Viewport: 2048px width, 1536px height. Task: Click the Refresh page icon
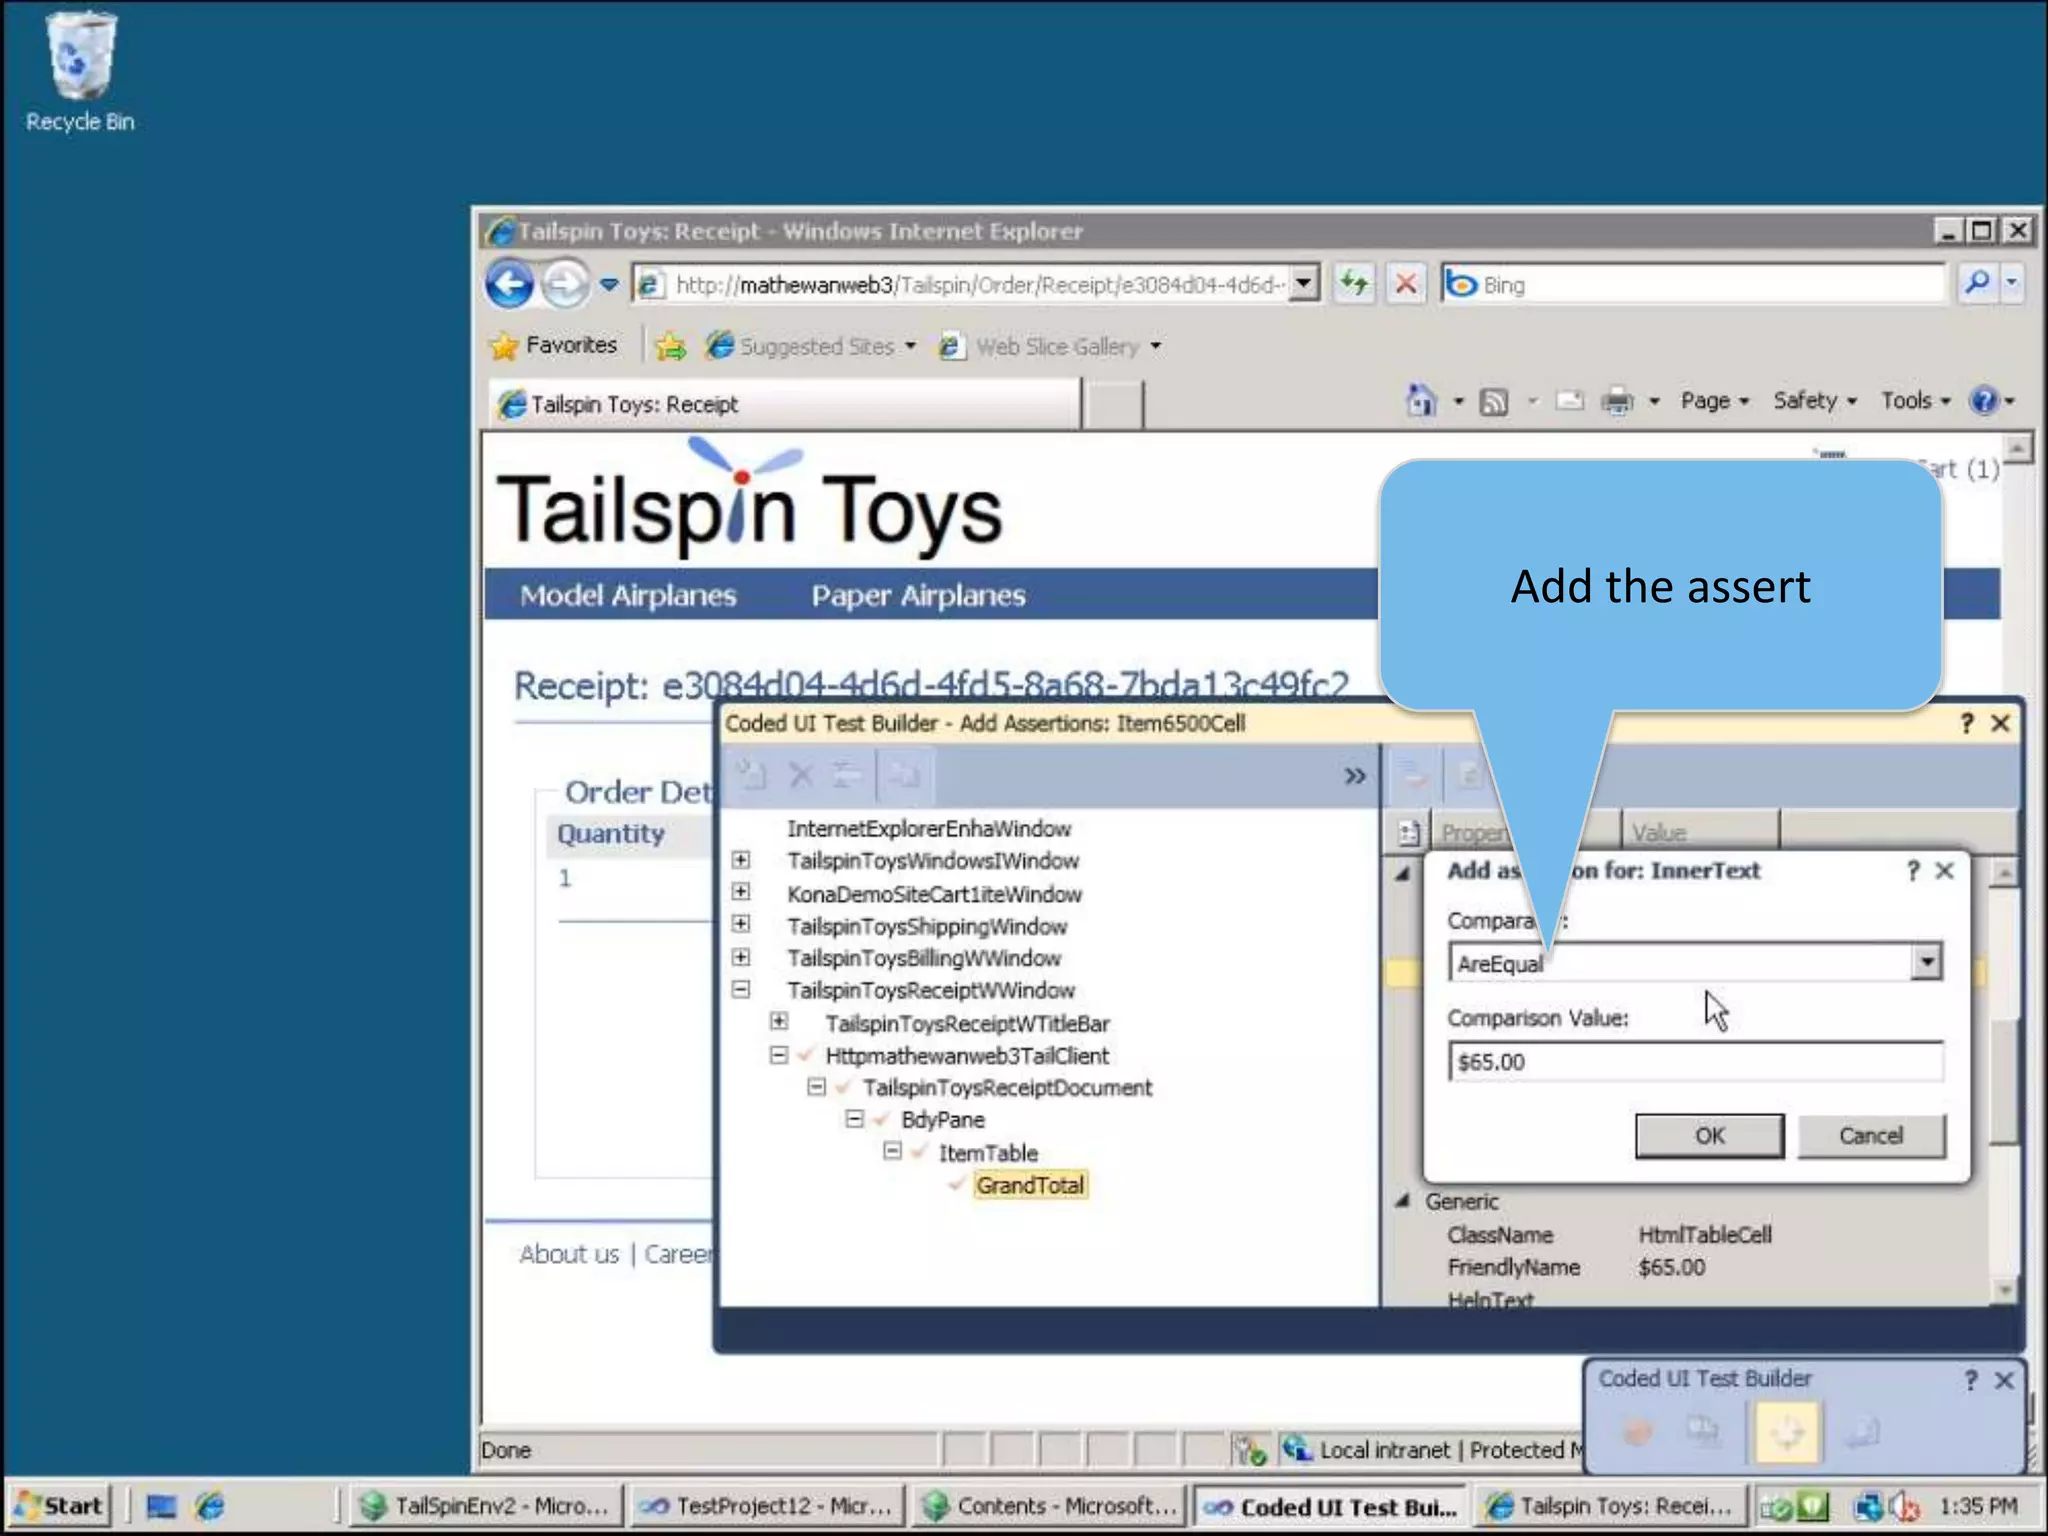pos(1354,284)
